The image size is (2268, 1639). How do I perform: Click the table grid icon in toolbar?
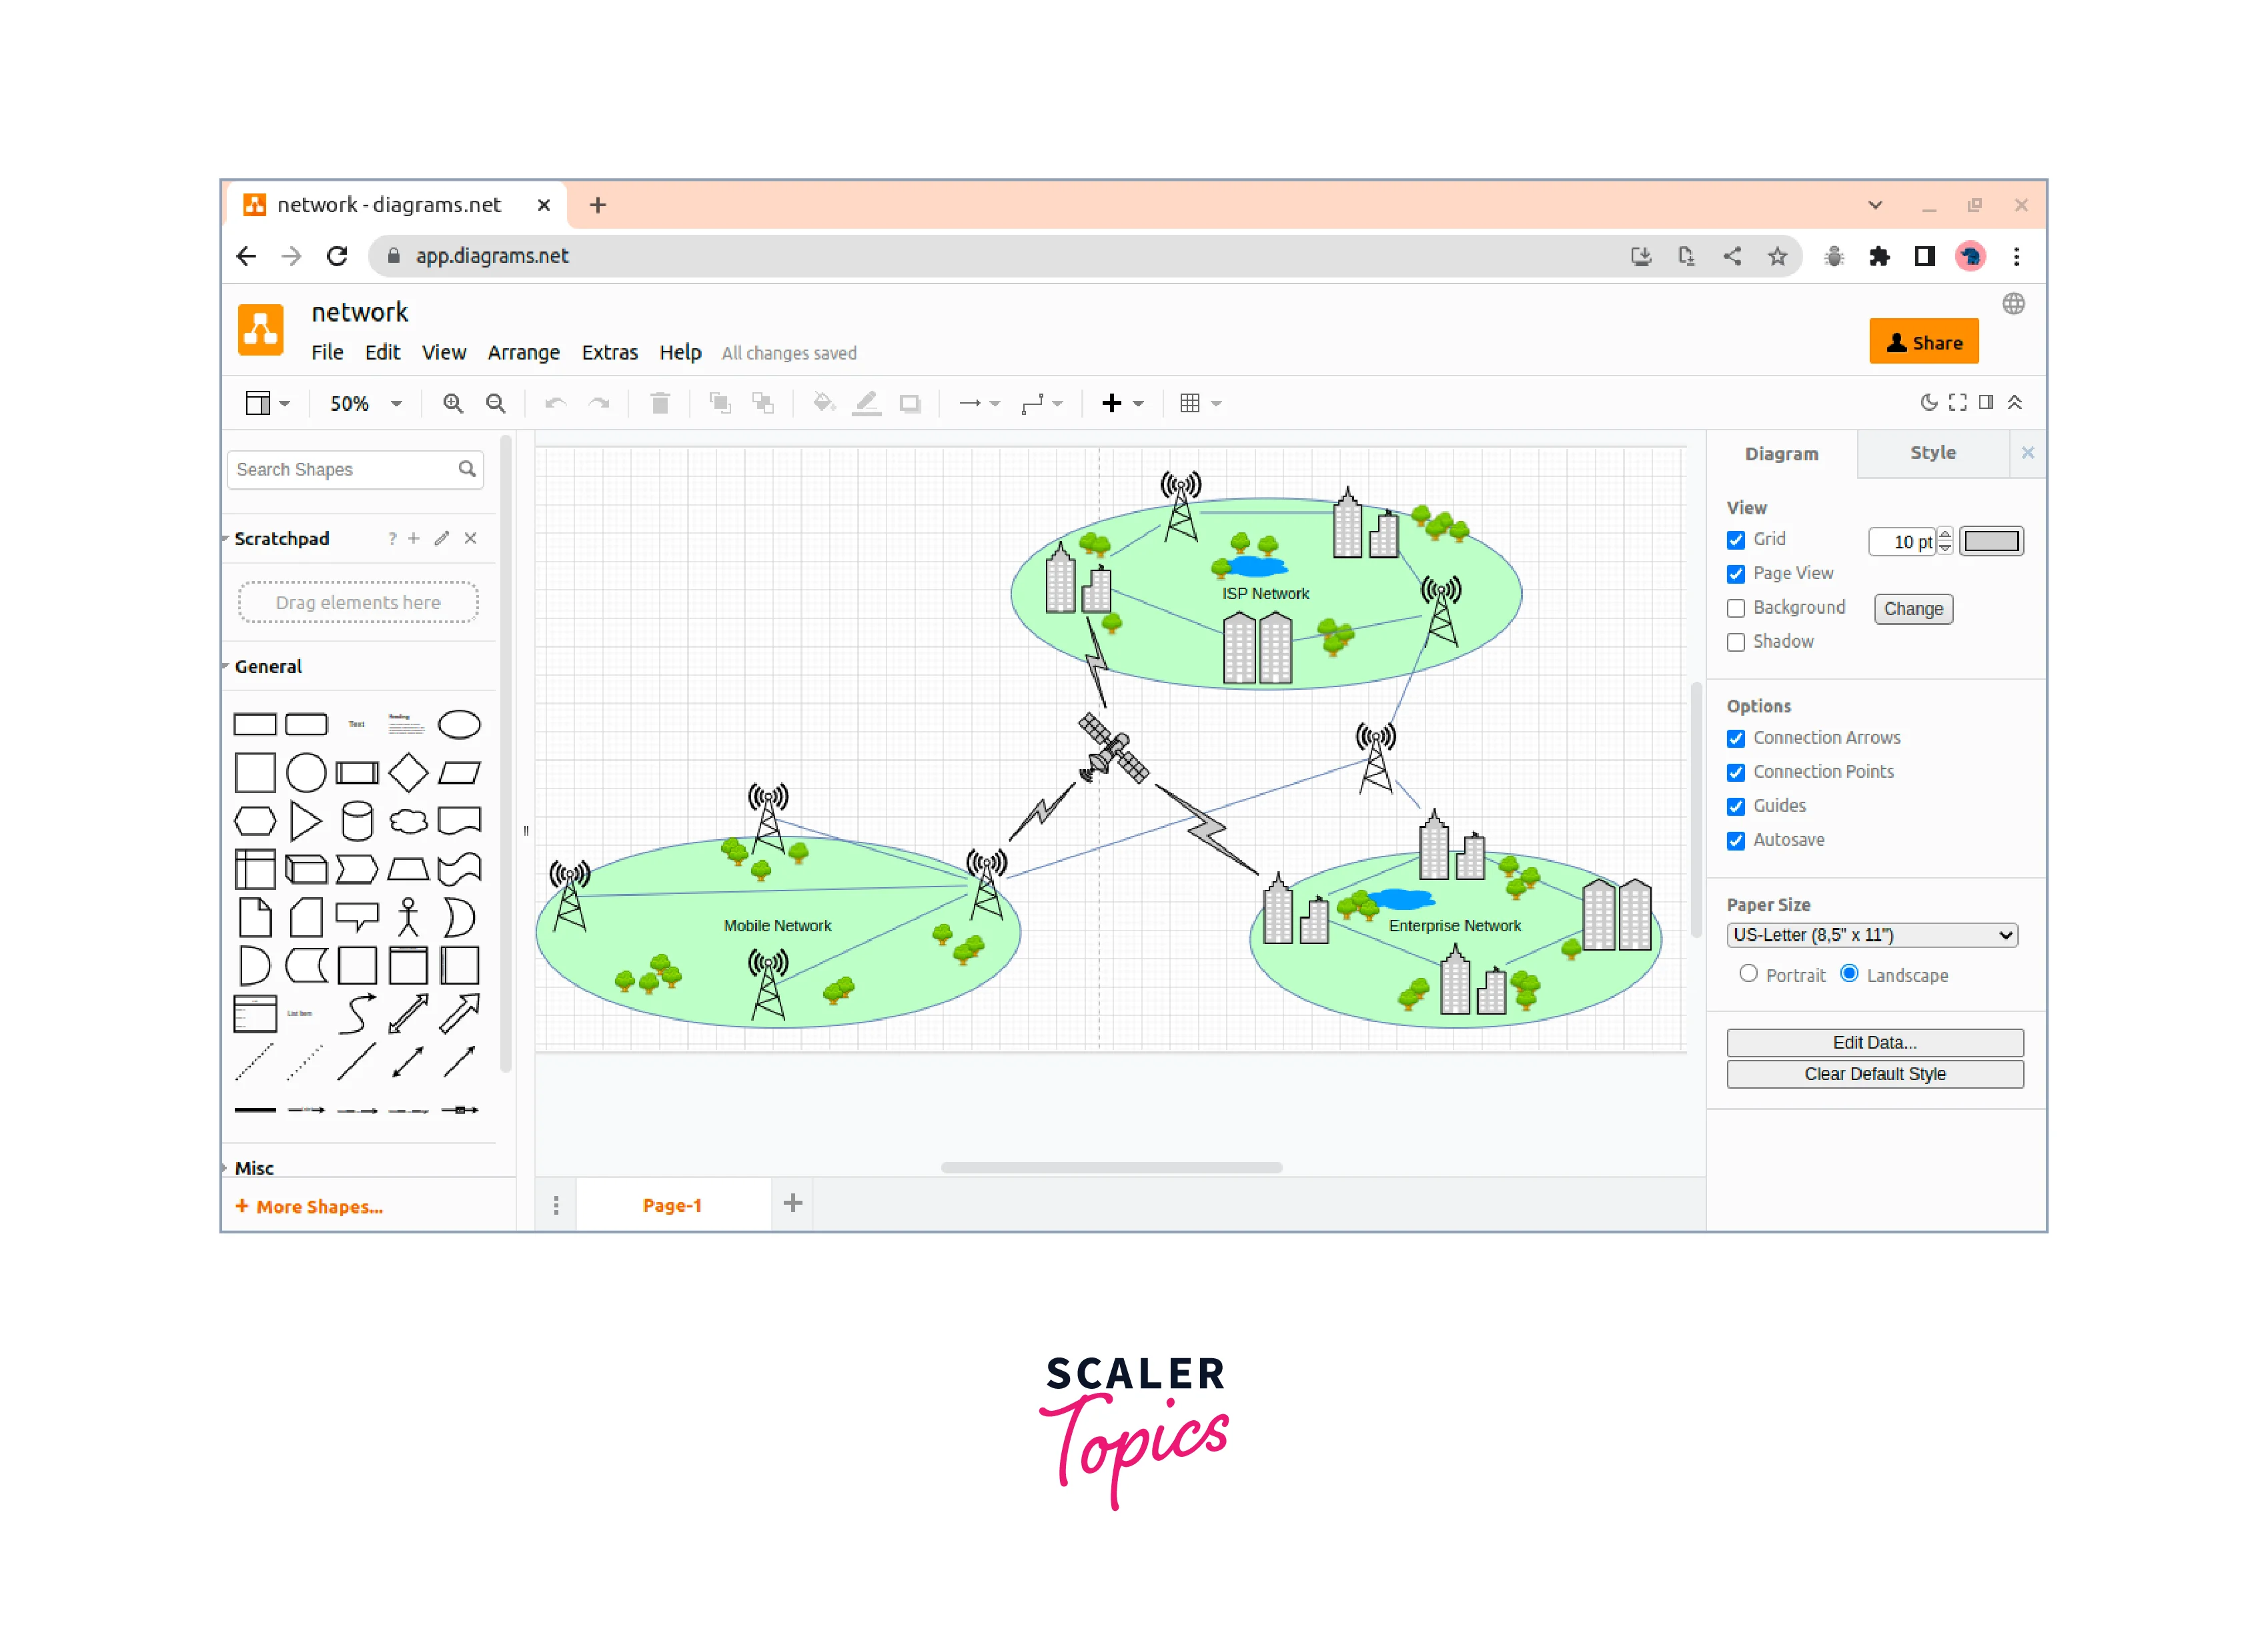click(1189, 404)
